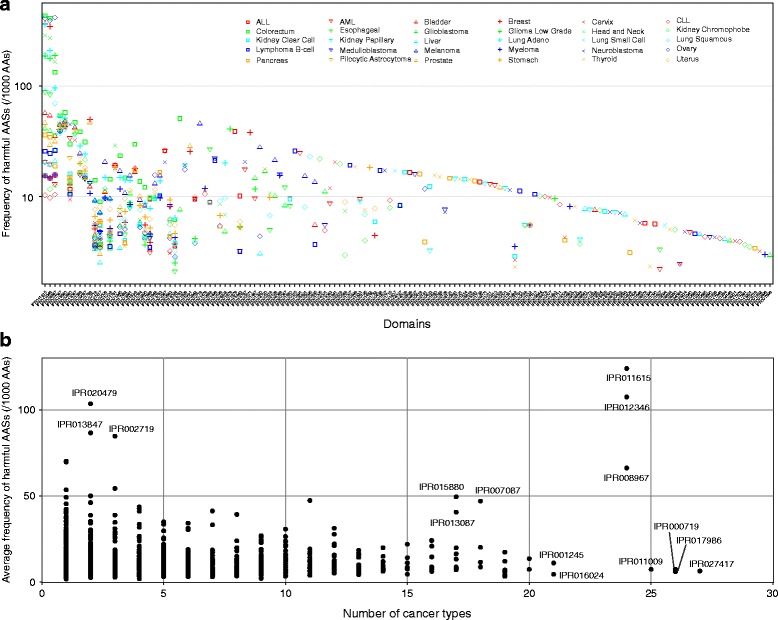This screenshot has height=620, width=778.
Task: Select the Breast legend label
Action: 519,21
